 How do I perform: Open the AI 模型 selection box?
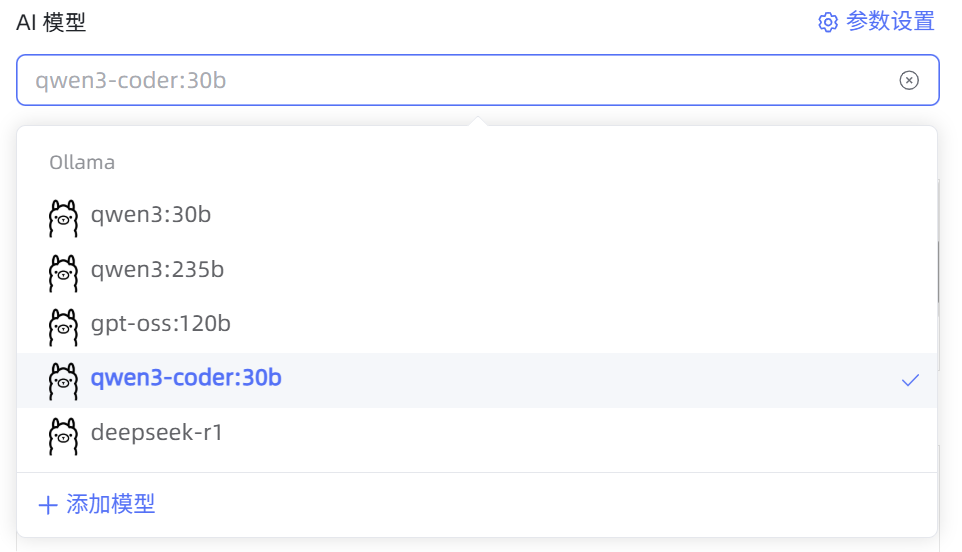tap(460, 80)
